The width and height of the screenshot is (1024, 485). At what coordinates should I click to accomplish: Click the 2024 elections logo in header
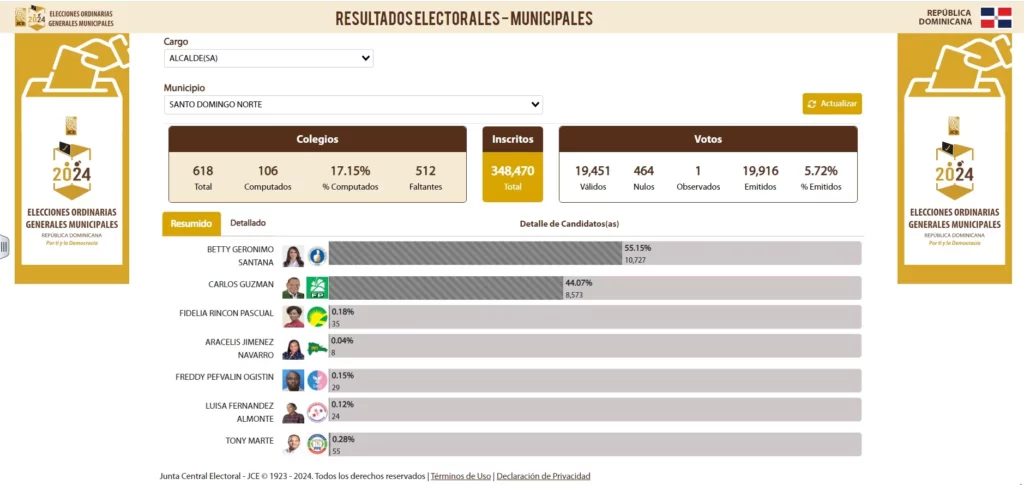(36, 17)
